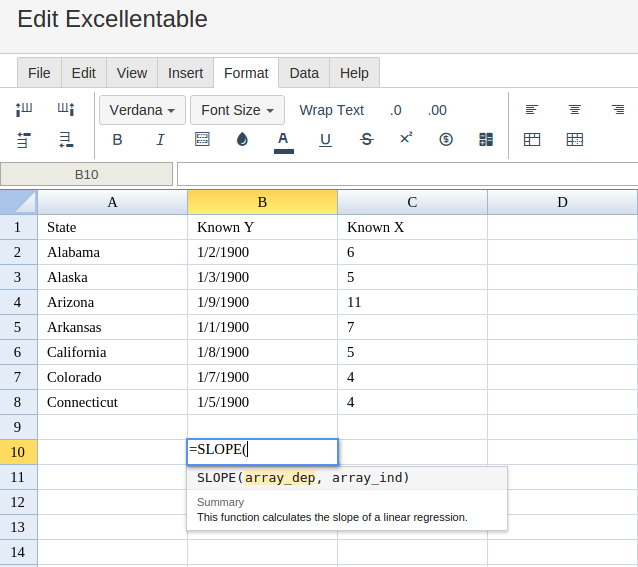Expand the Verdana font dropdown
This screenshot has height=567, width=638.
pos(142,110)
